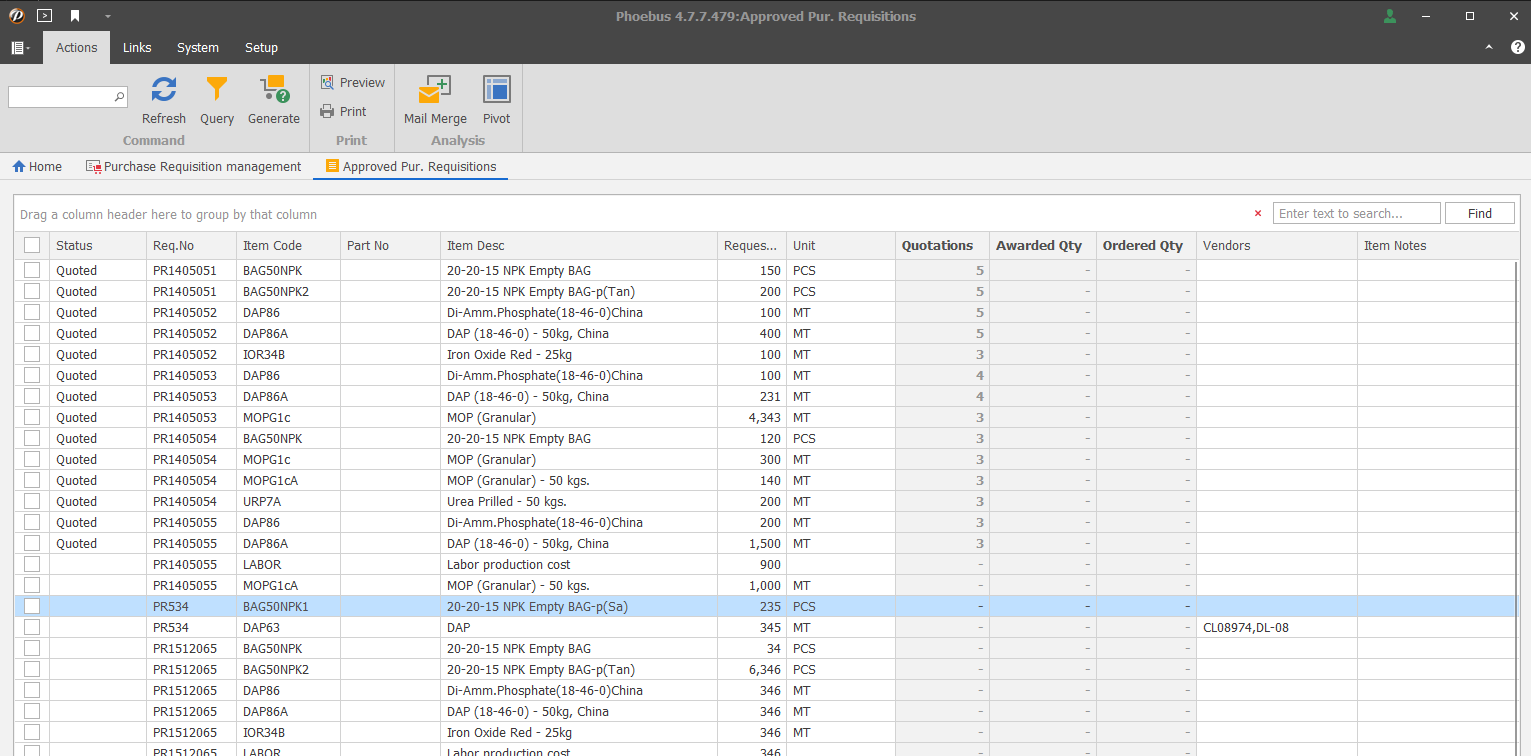The image size is (1531, 756).
Task: Open Print Preview
Action: click(x=352, y=83)
